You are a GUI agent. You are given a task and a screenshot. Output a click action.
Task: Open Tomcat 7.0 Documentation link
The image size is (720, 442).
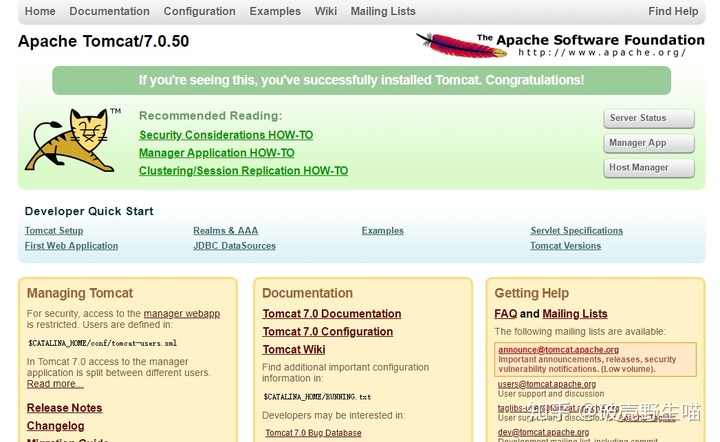coord(332,313)
